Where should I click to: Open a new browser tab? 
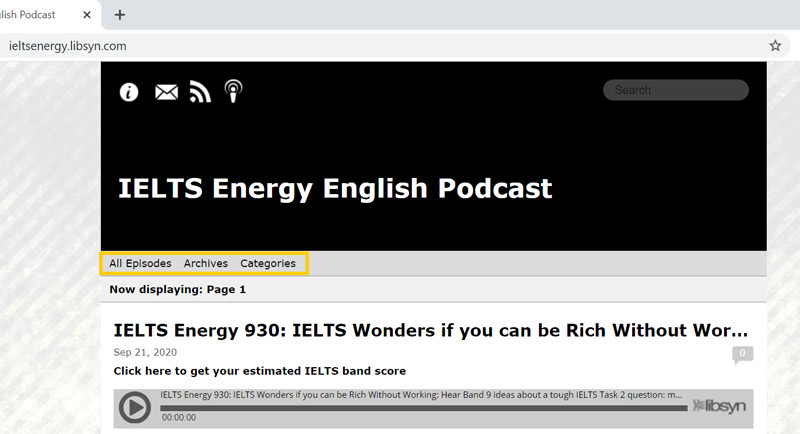120,15
